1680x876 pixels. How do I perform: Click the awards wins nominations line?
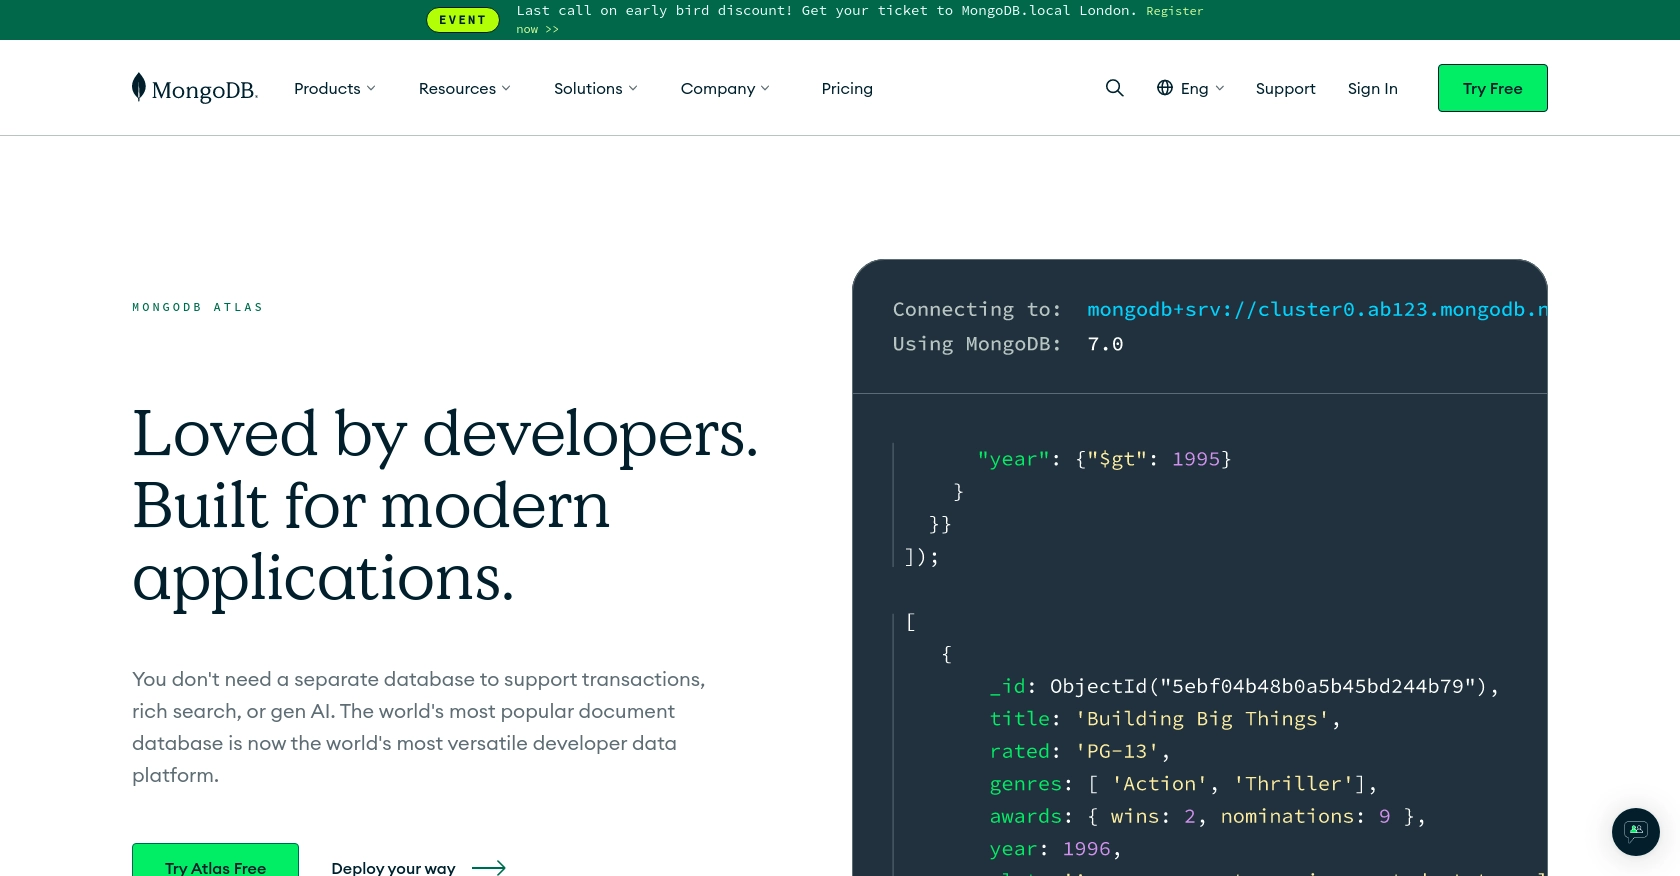click(x=1207, y=816)
